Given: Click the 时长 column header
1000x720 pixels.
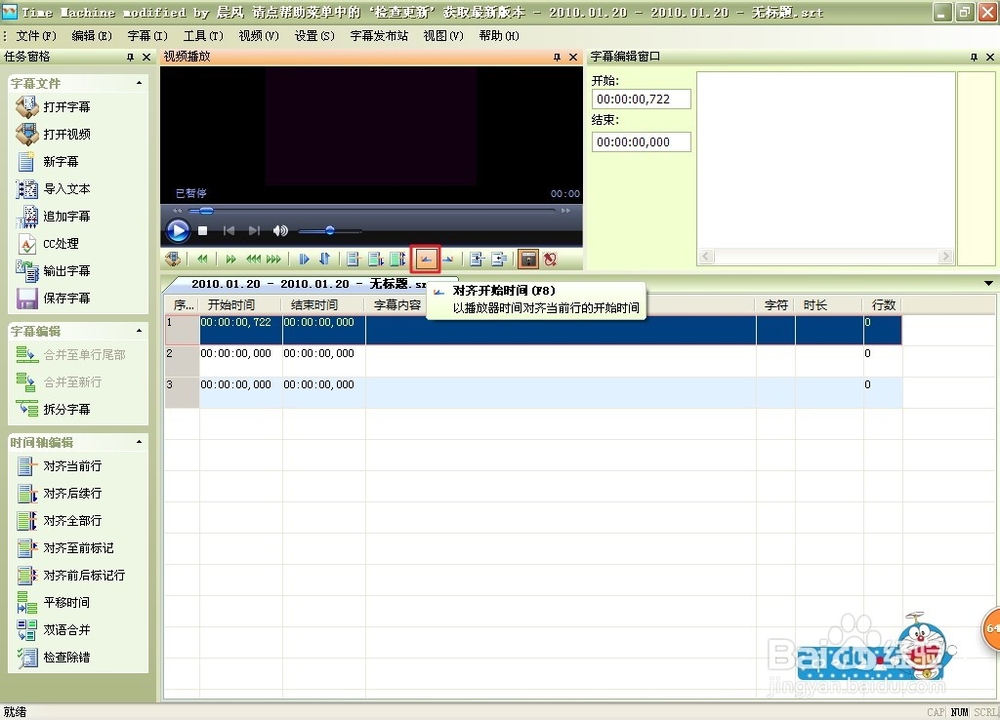Looking at the screenshot, I should (x=829, y=305).
